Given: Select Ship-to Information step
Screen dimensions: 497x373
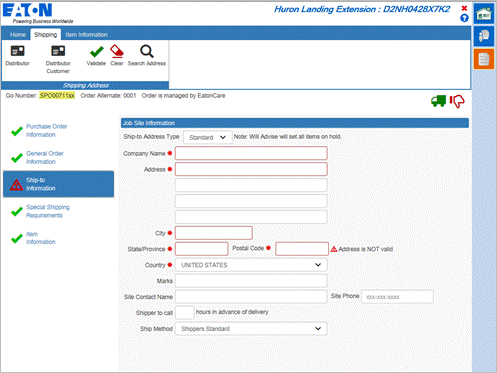Looking at the screenshot, I should (x=58, y=184).
